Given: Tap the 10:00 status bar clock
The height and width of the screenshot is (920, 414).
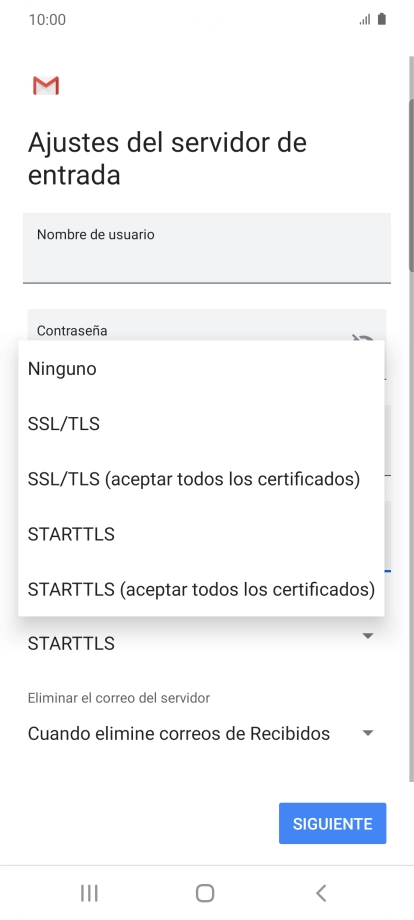Looking at the screenshot, I should pyautogui.click(x=47, y=19).
